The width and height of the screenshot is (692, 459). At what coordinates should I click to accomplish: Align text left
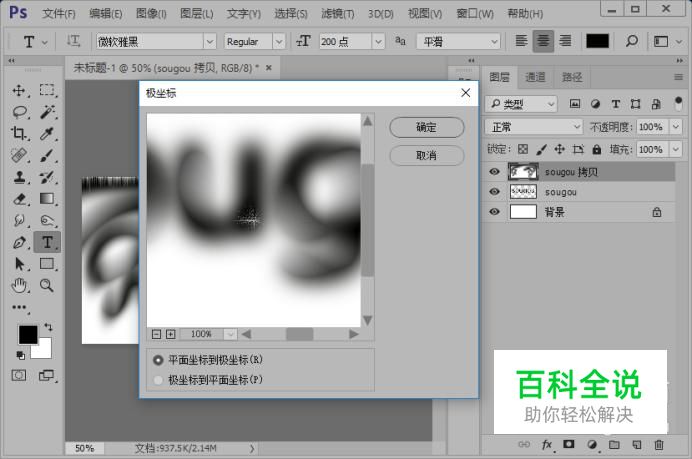click(521, 41)
